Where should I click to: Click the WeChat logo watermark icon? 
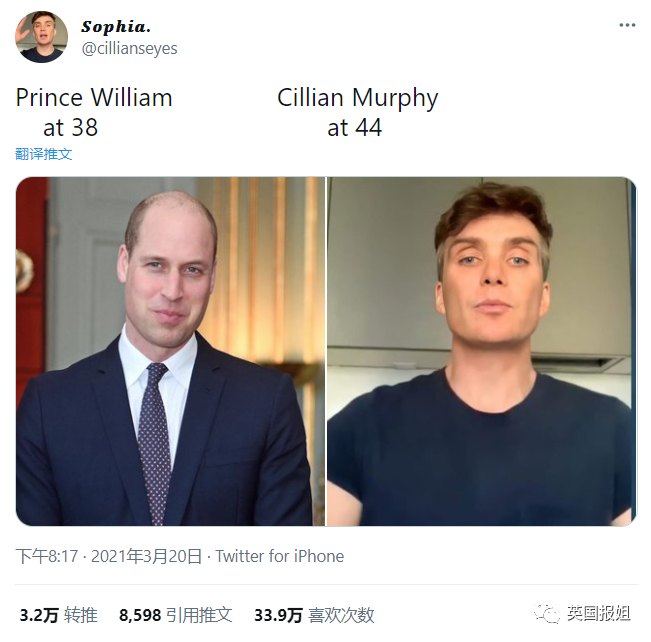click(546, 613)
